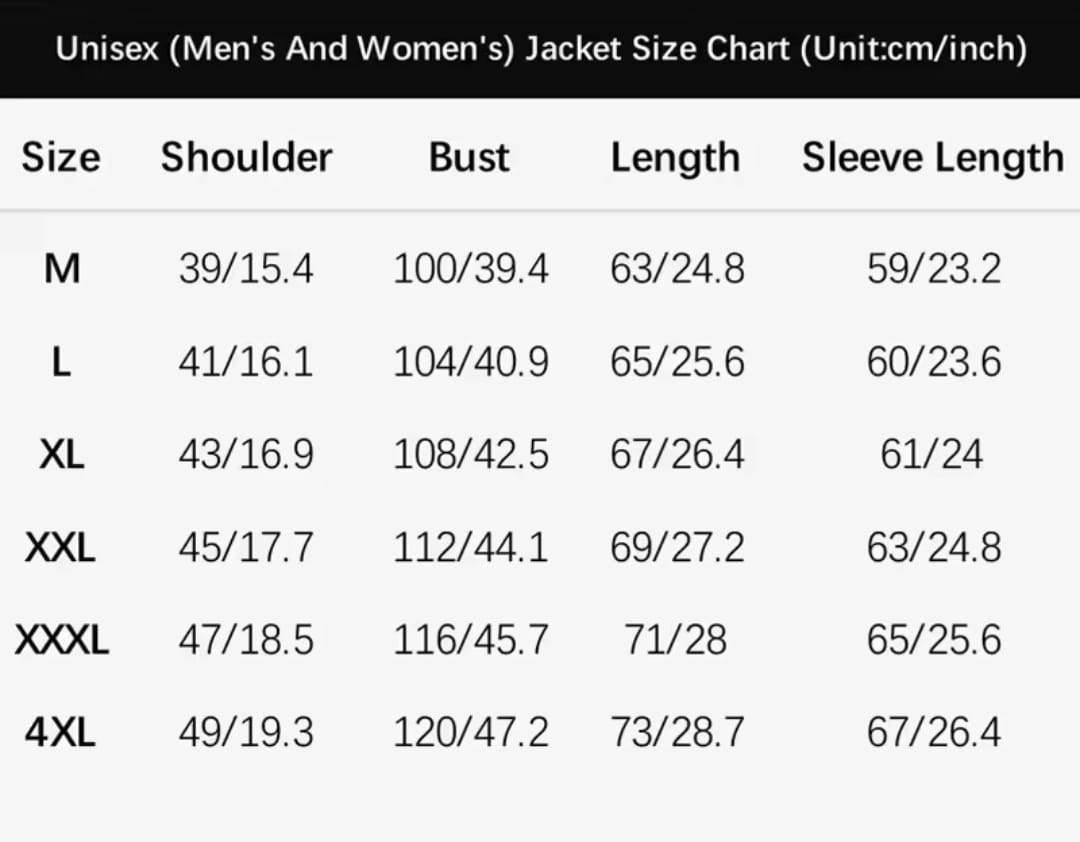Select the L size row label
The height and width of the screenshot is (842, 1080).
point(61,361)
